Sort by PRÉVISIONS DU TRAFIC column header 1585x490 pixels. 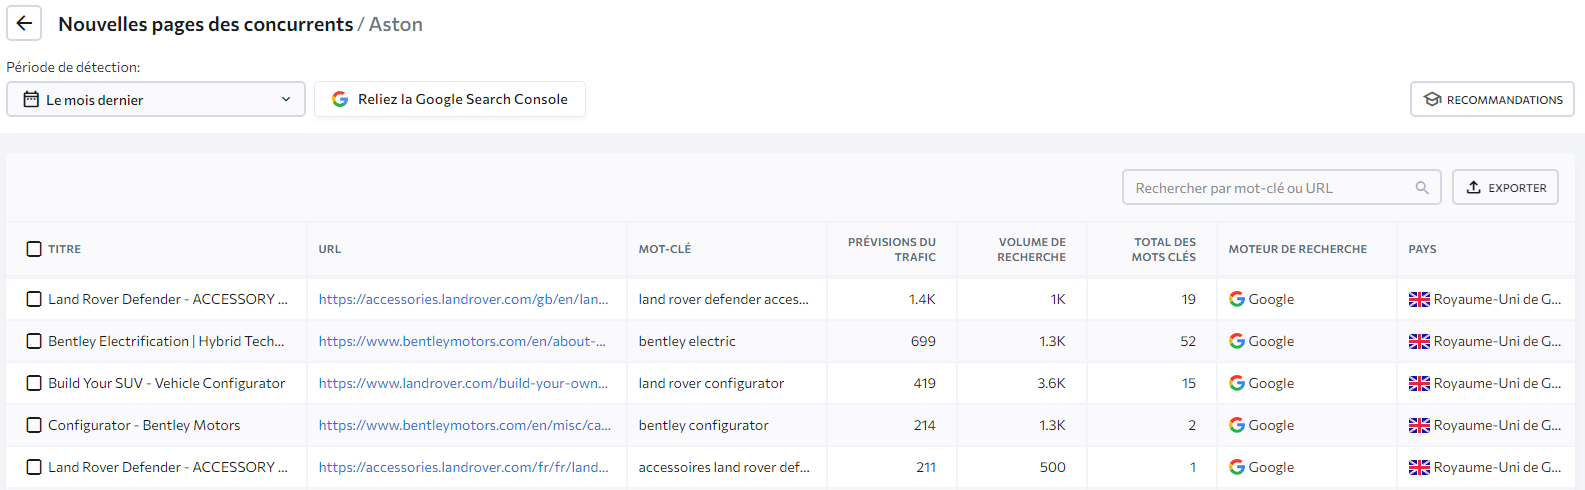[x=892, y=249]
